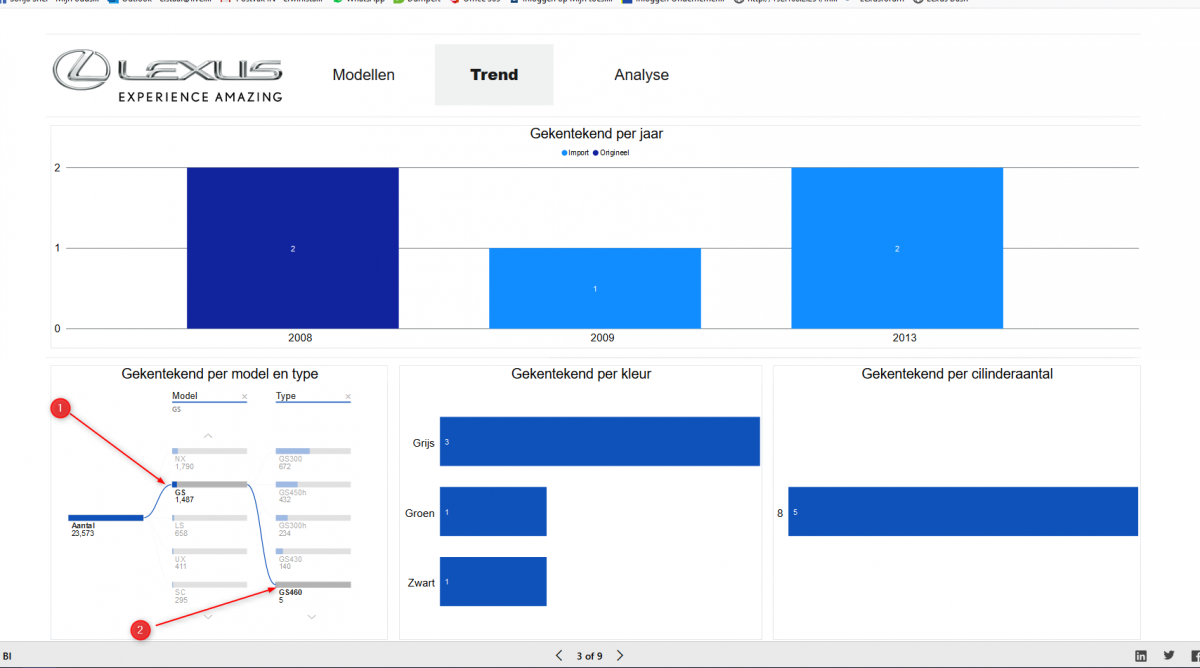Open the Modellen tab
Image resolution: width=1200 pixels, height=668 pixels.
point(363,75)
